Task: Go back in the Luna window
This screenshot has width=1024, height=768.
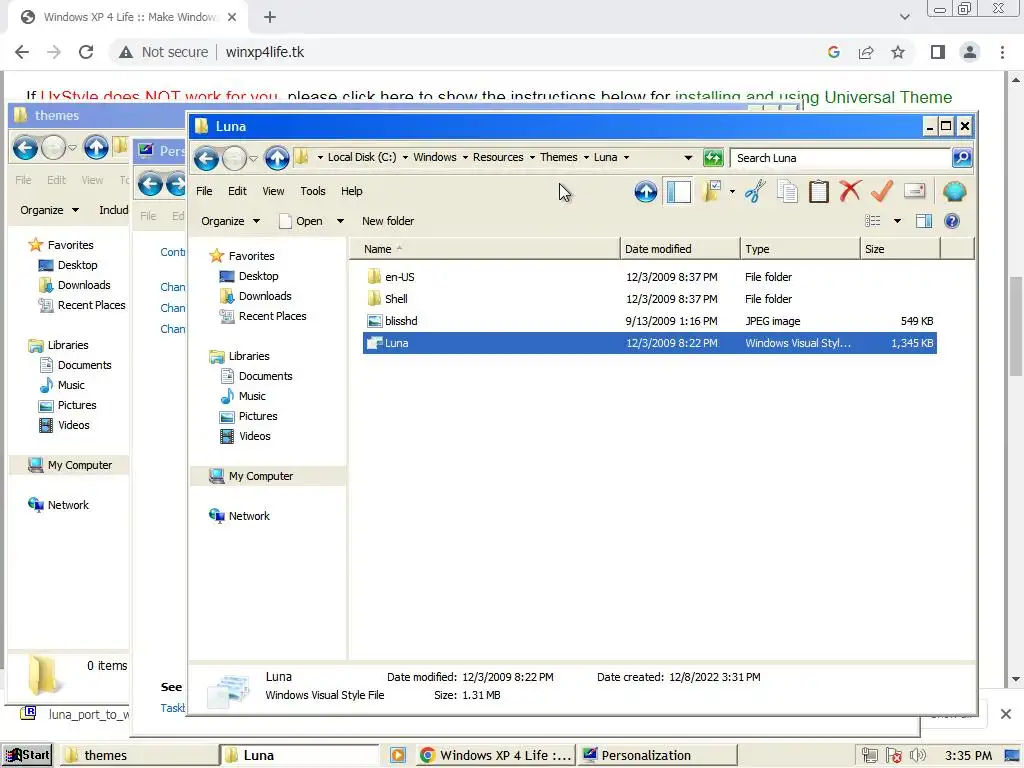Action: pyautogui.click(x=206, y=158)
